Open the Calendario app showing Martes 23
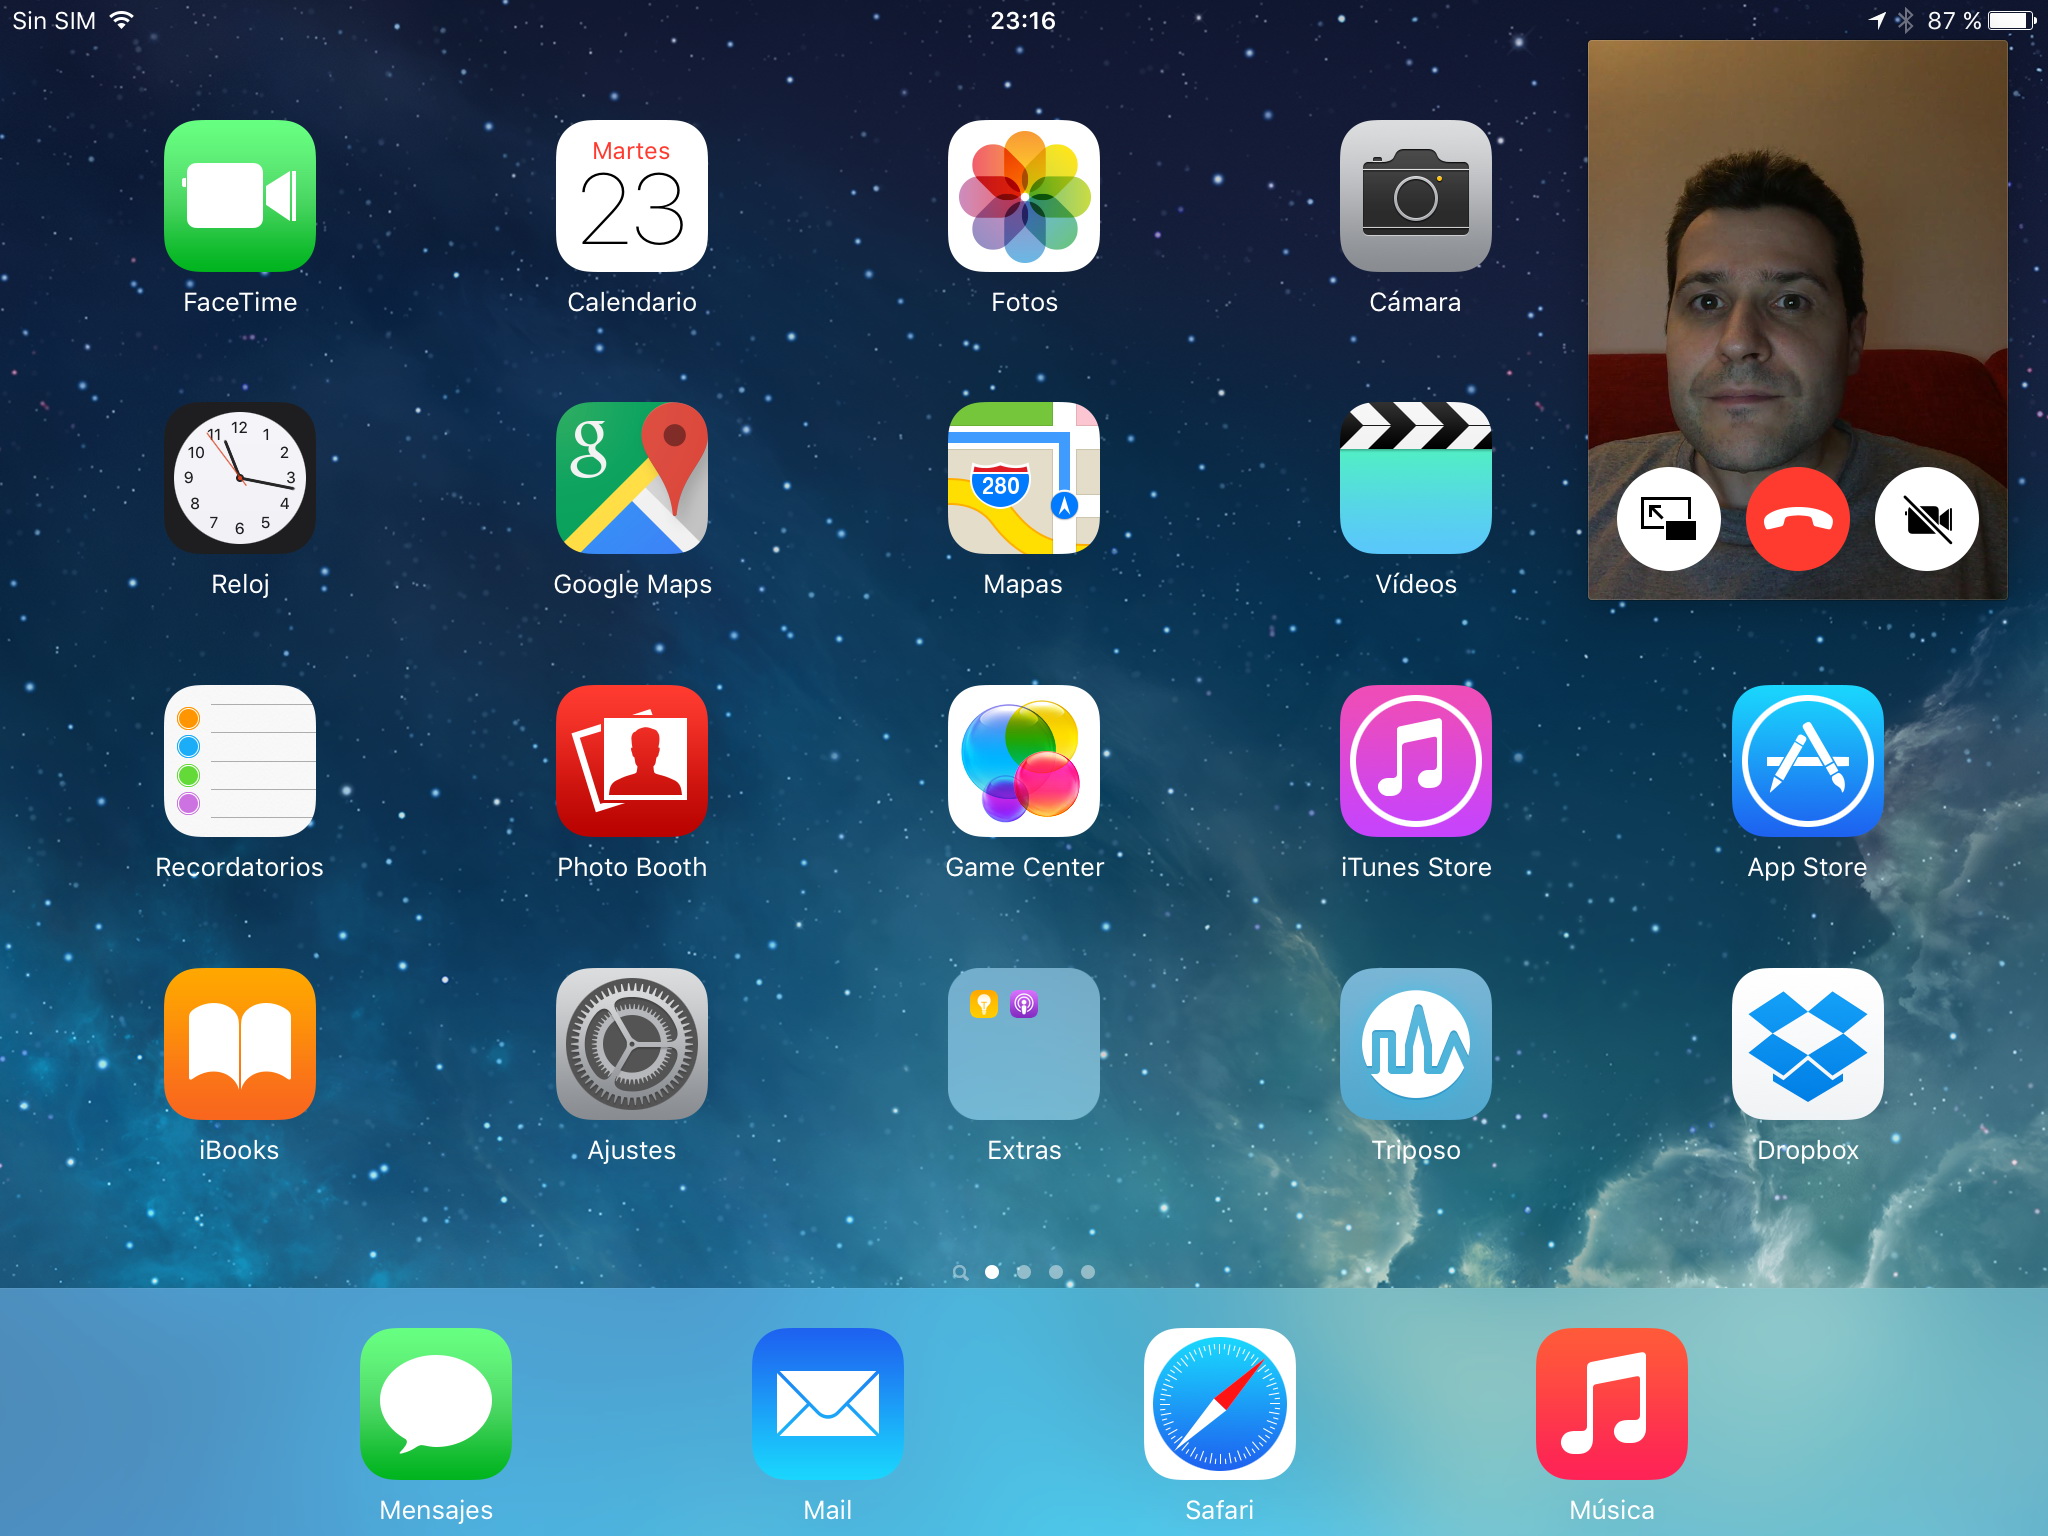This screenshot has width=2048, height=1536. coord(632,197)
